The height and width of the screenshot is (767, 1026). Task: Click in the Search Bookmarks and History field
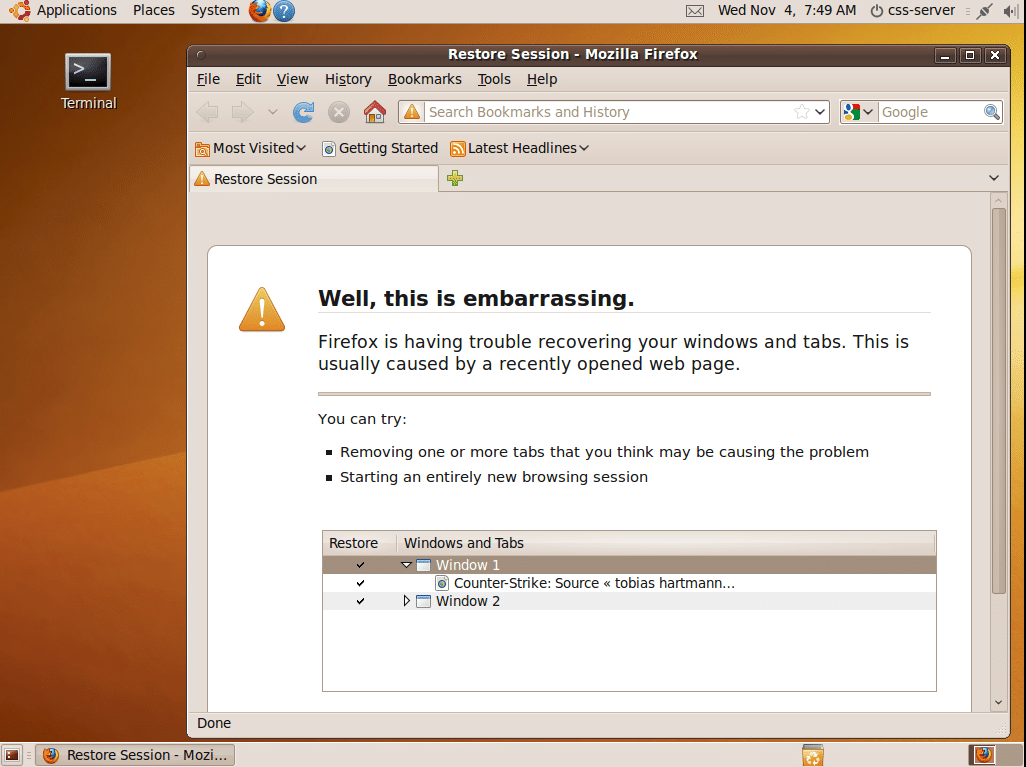point(609,112)
